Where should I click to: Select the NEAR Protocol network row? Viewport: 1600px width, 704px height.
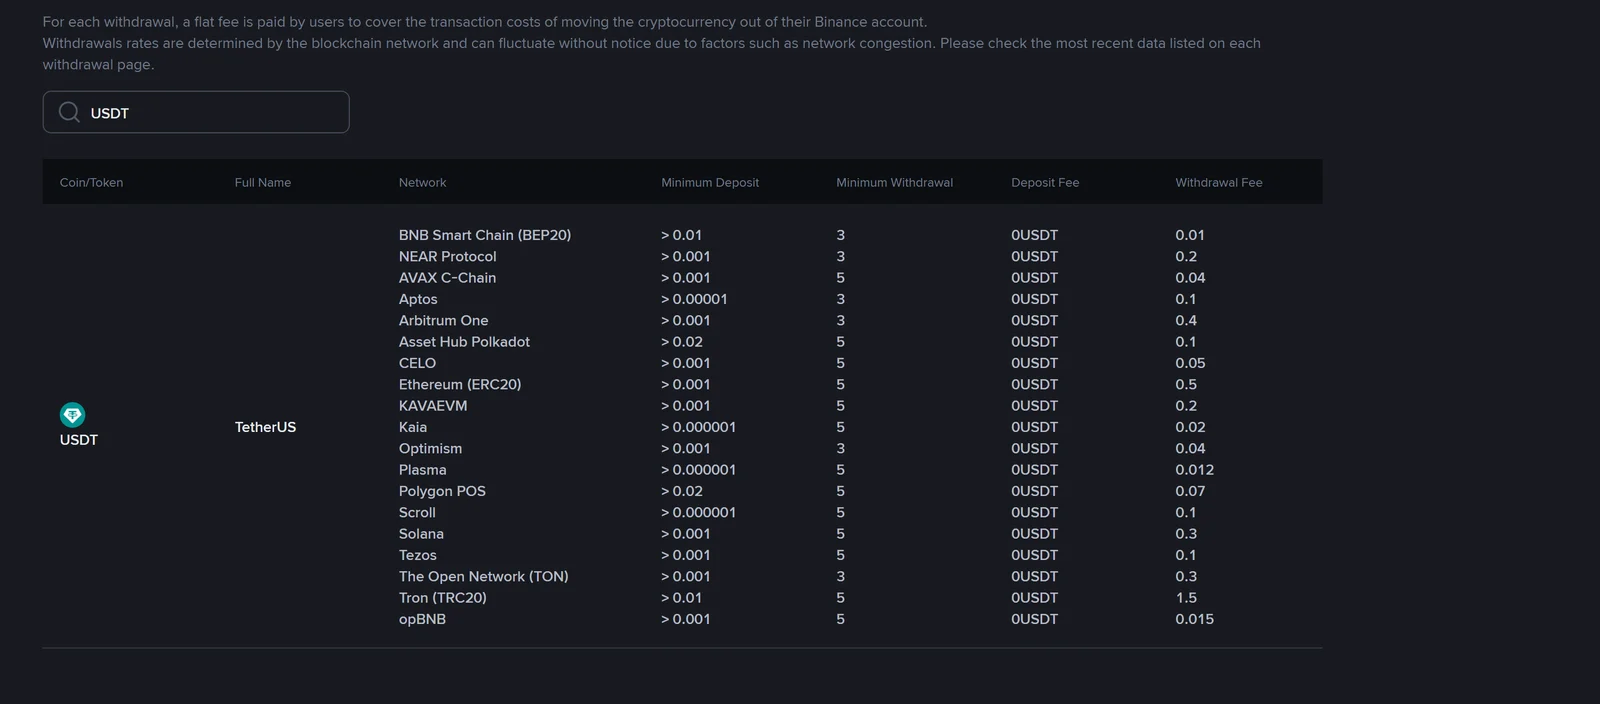coord(447,256)
